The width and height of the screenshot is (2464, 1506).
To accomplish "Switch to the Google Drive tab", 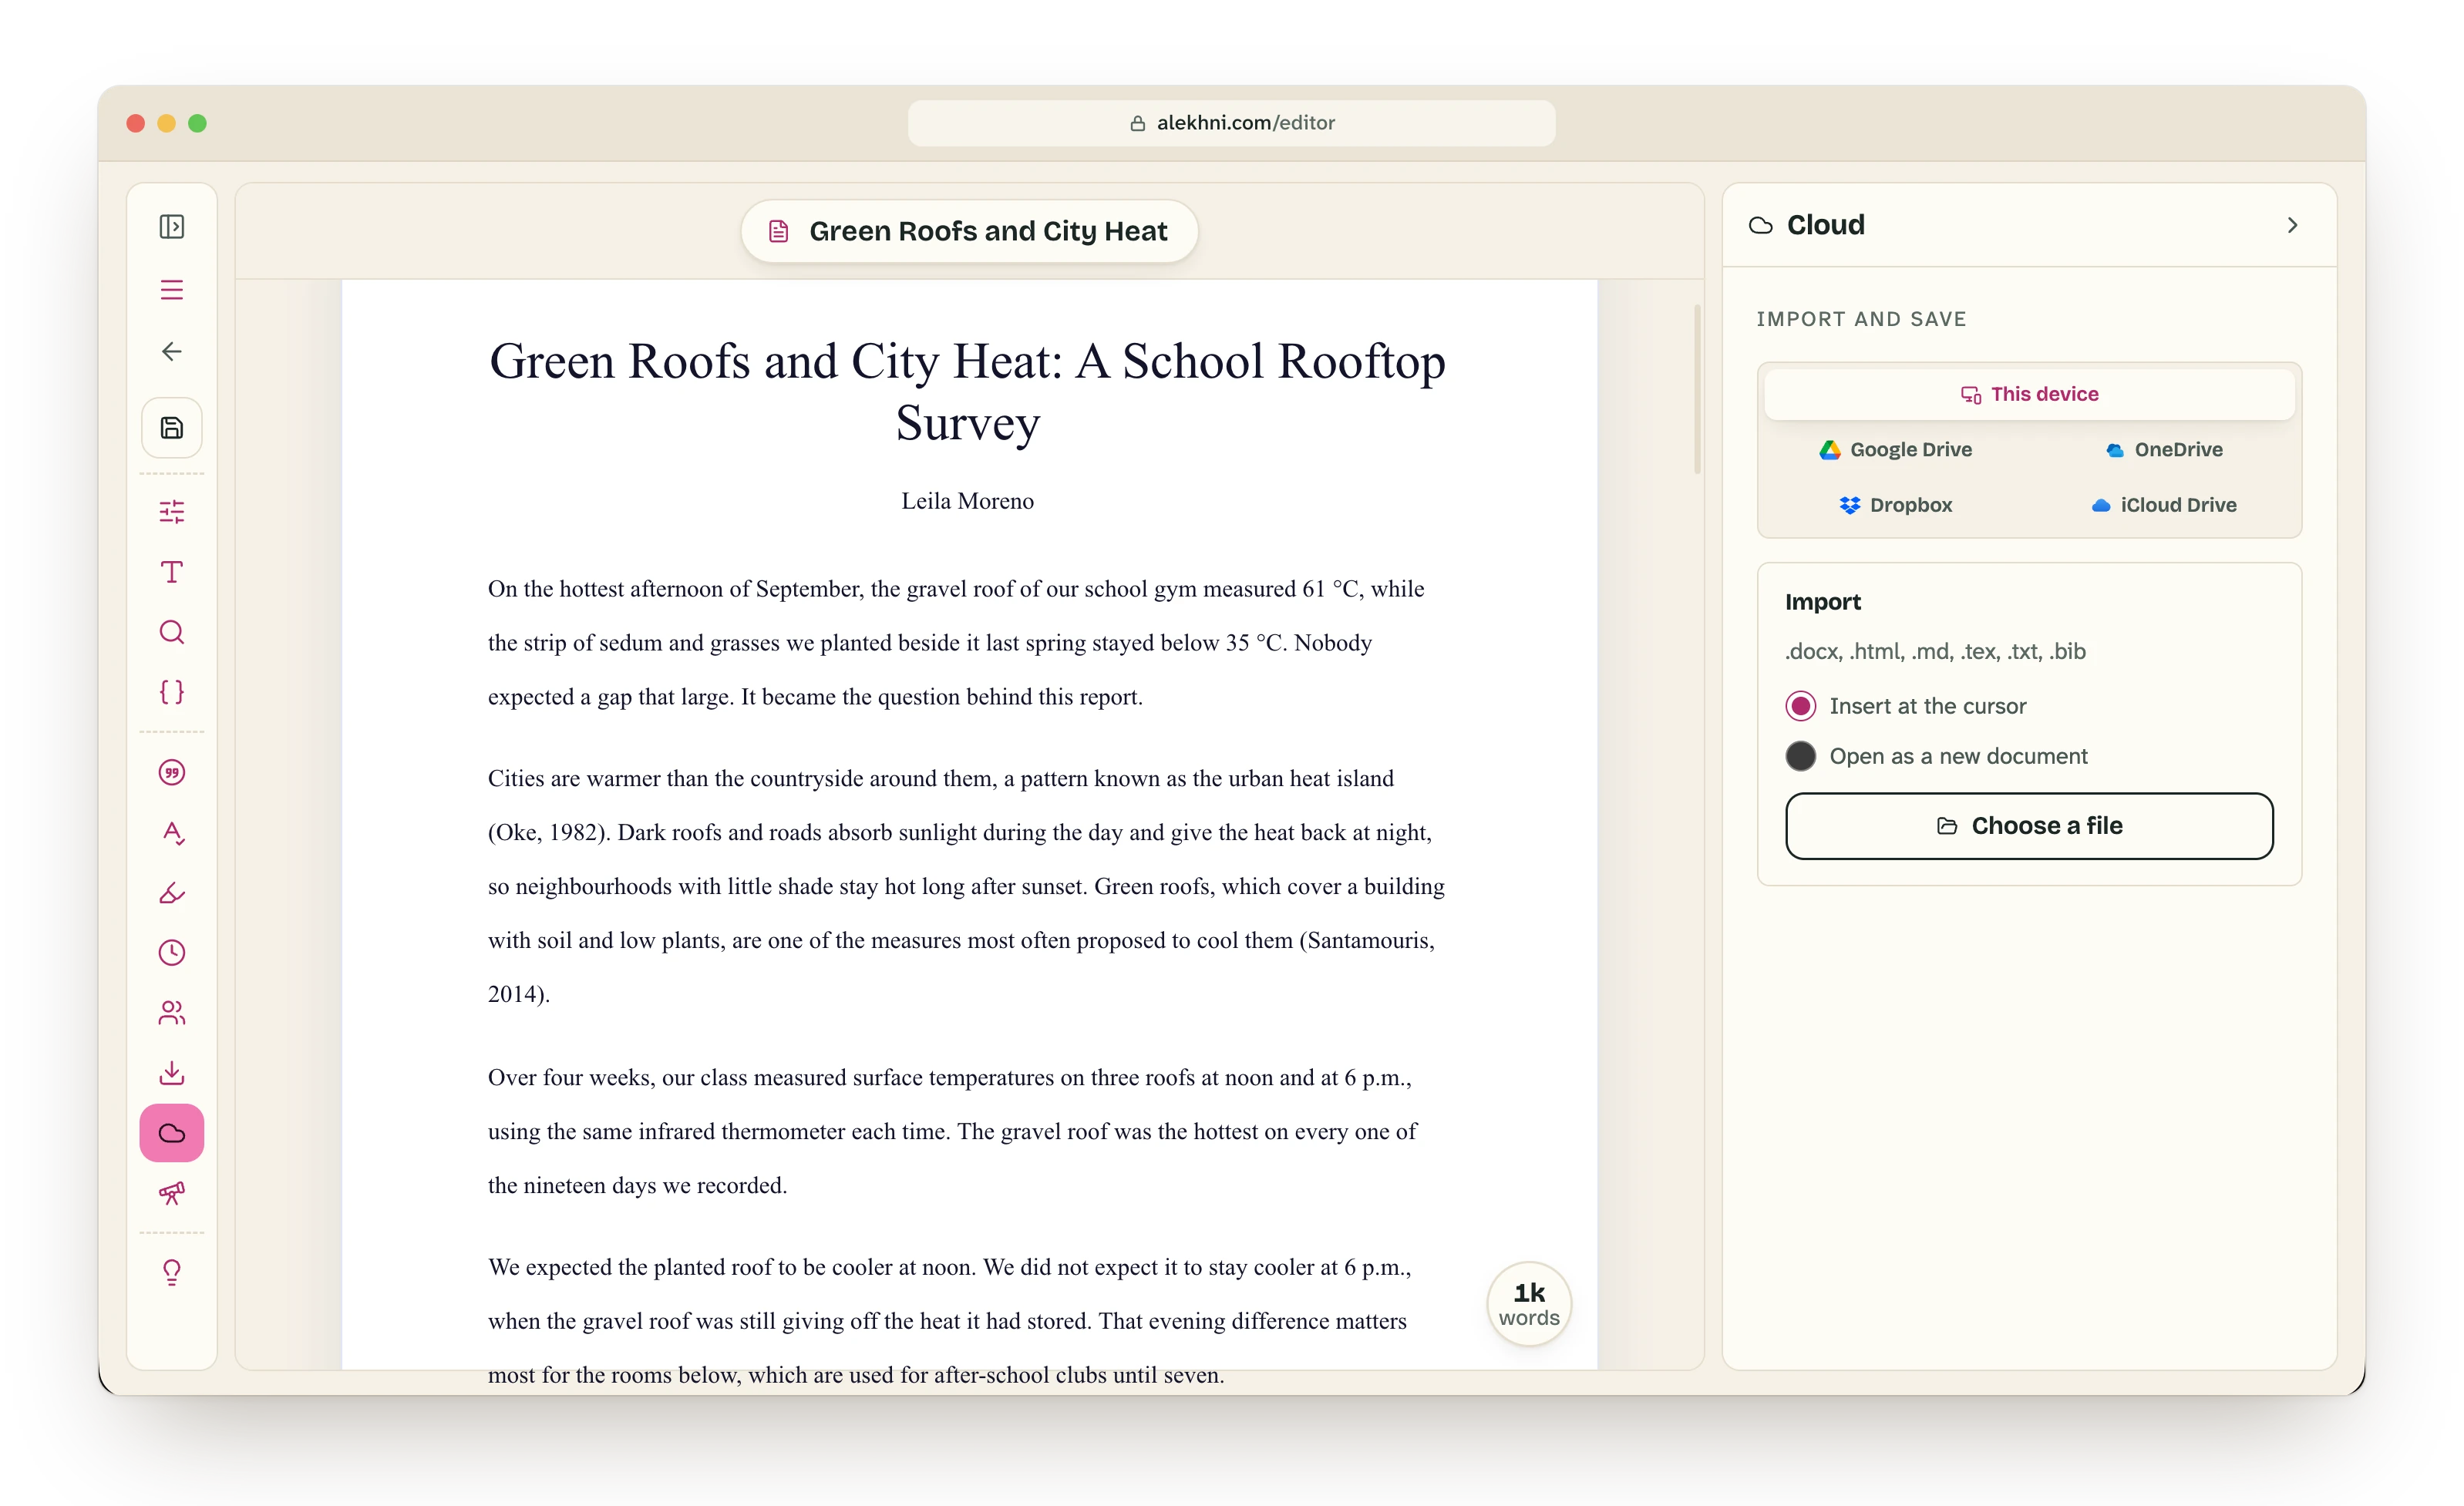I will click(x=1895, y=450).
